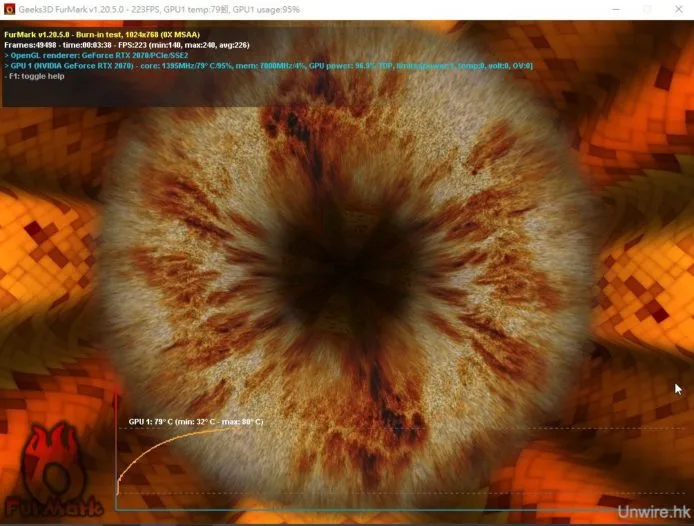Click the FurMark flame logo
This screenshot has width=694, height=526.
pos(53,470)
